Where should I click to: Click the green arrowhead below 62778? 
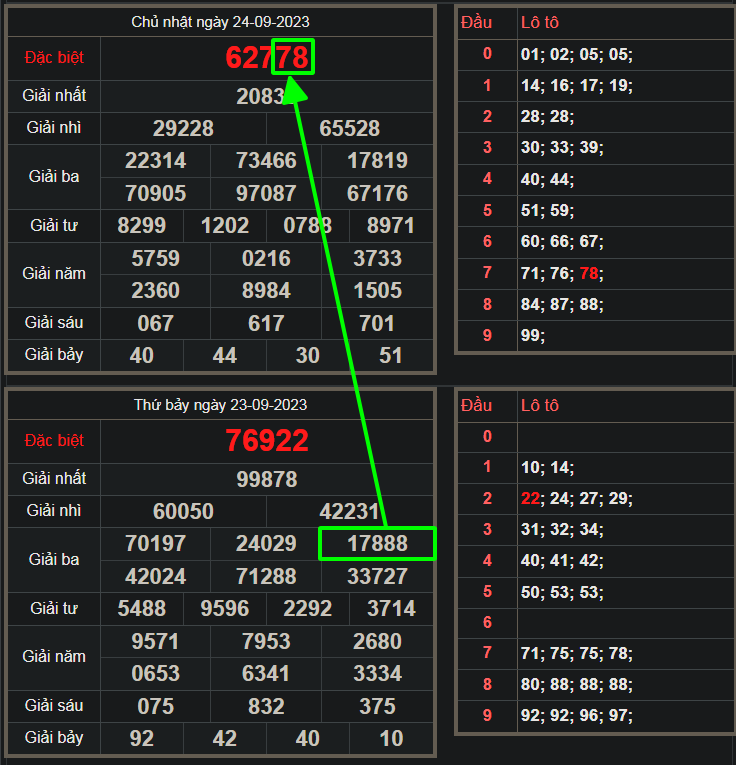[x=294, y=90]
